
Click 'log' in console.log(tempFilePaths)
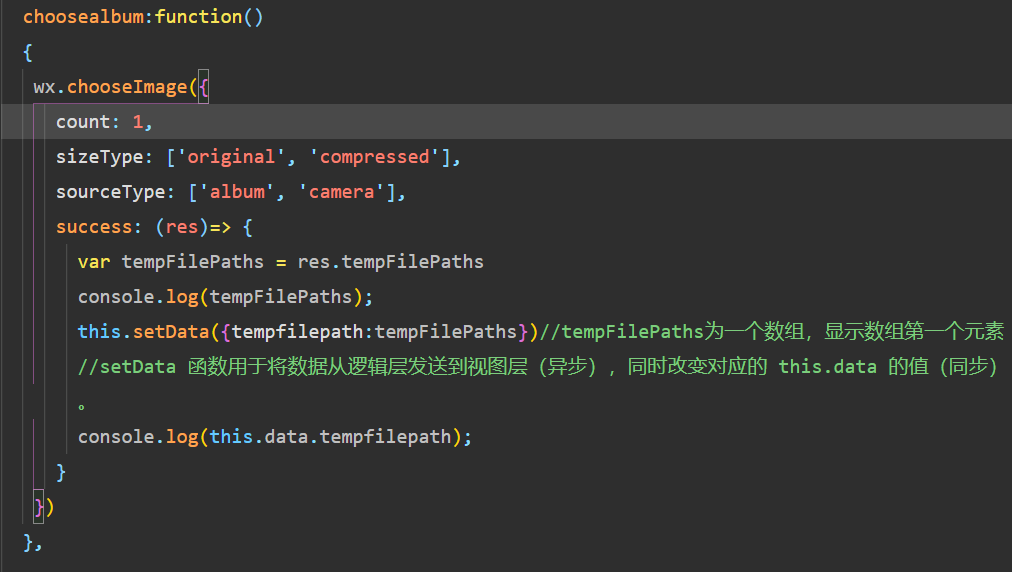pos(182,296)
